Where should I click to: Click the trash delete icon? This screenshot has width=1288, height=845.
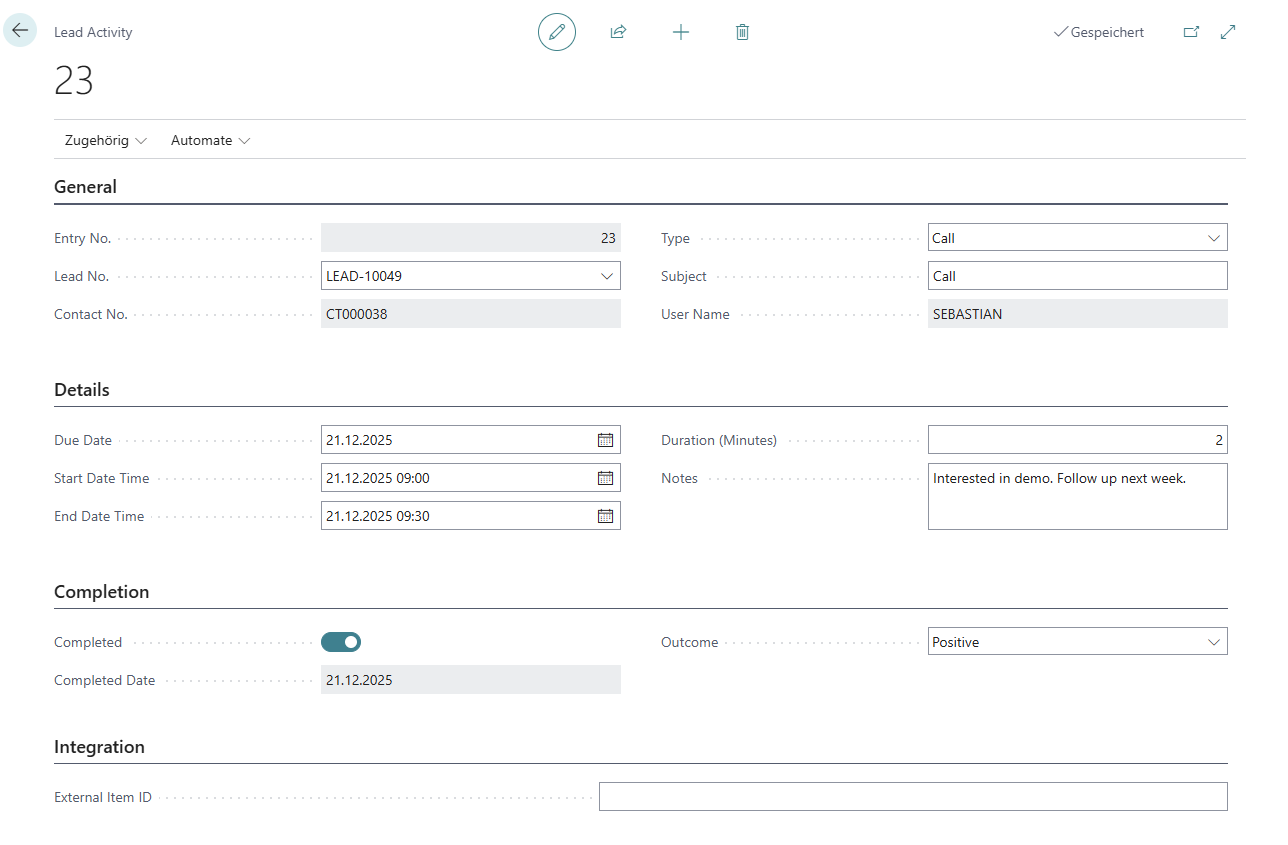[x=742, y=32]
